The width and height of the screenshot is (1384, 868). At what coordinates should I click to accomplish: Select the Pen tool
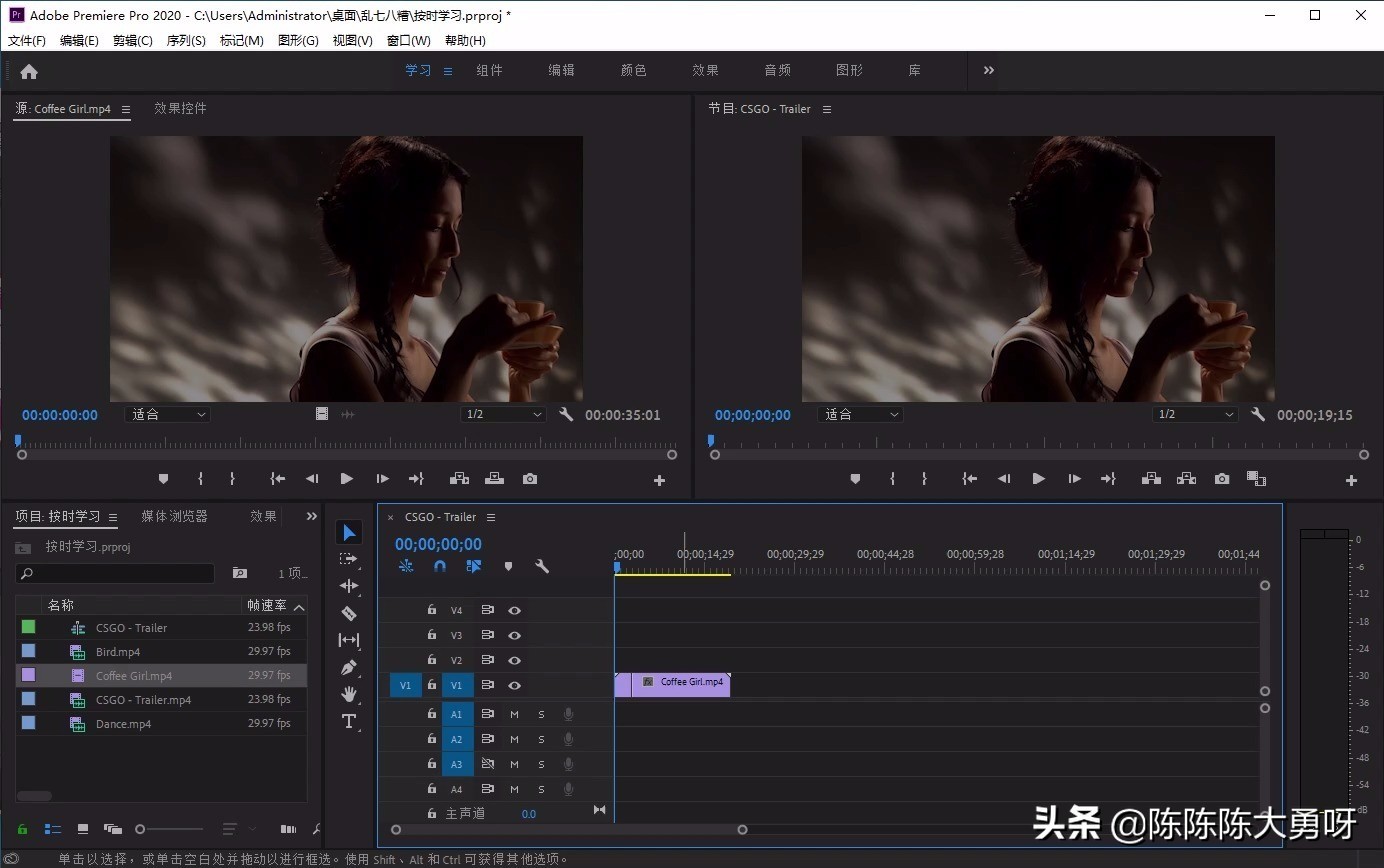click(349, 667)
